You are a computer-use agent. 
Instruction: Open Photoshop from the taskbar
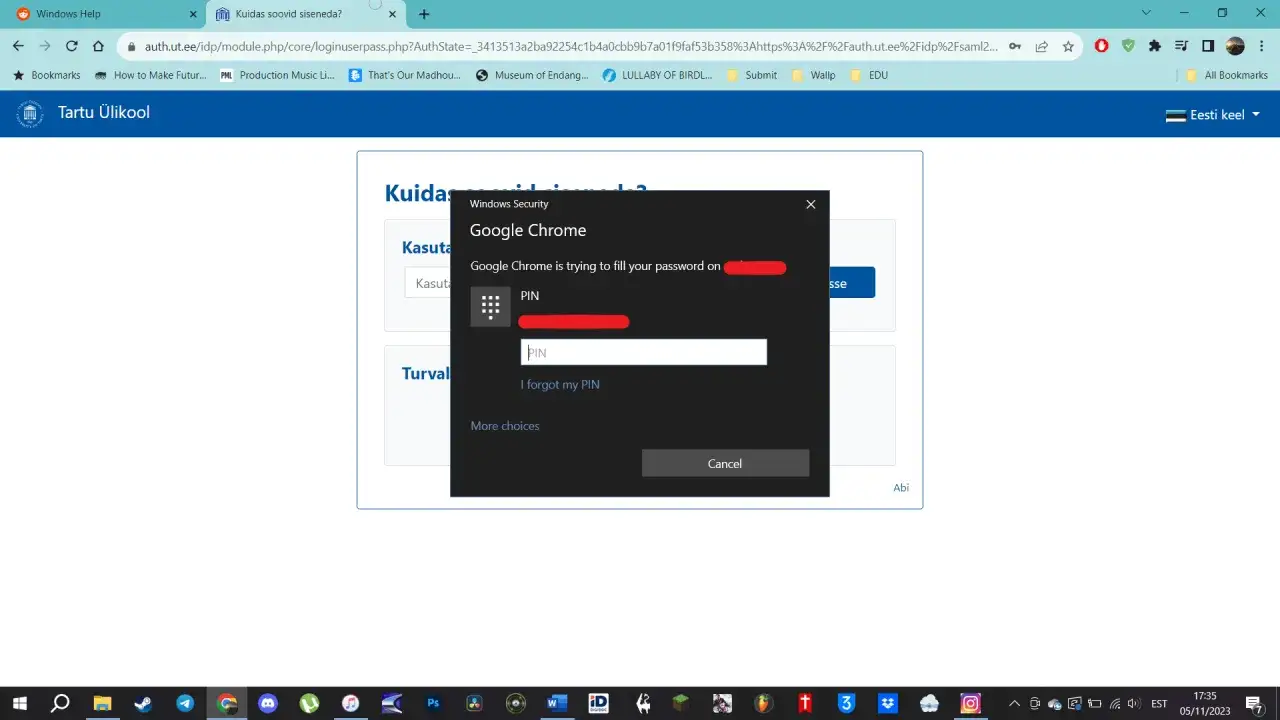pos(433,703)
